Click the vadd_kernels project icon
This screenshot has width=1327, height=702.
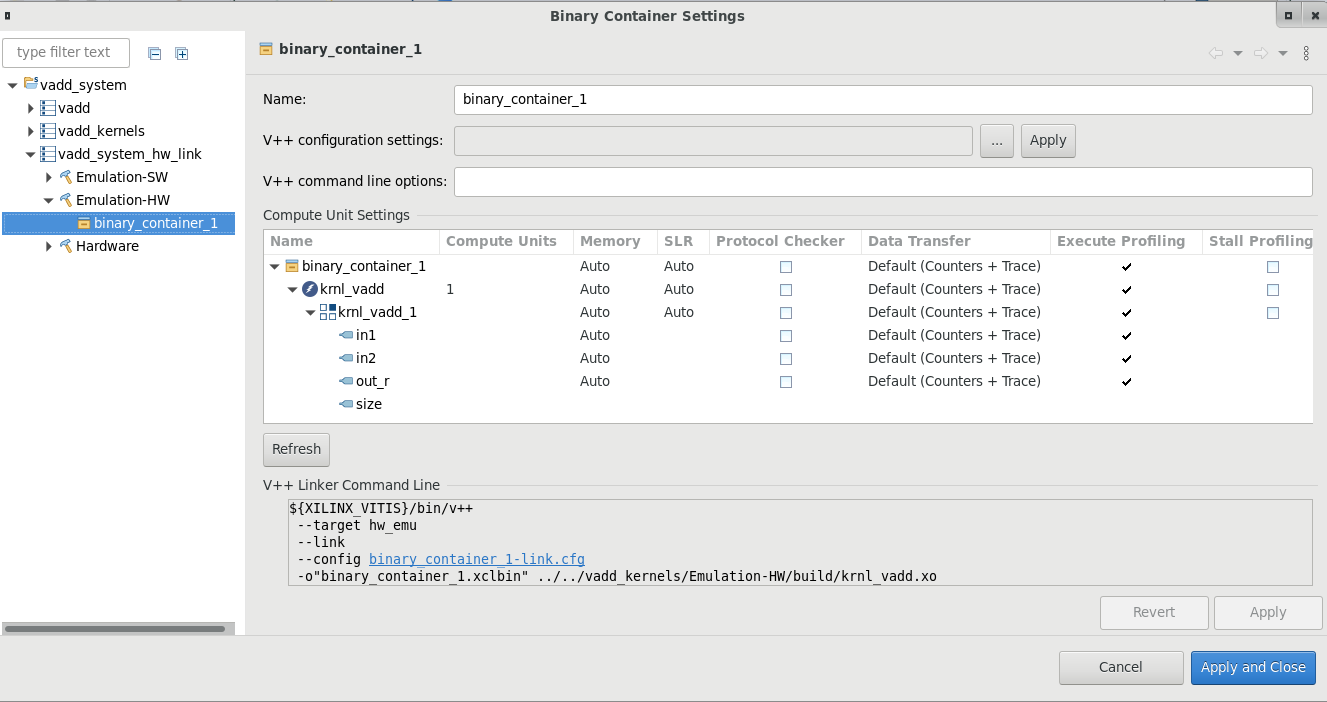pyautogui.click(x=48, y=131)
